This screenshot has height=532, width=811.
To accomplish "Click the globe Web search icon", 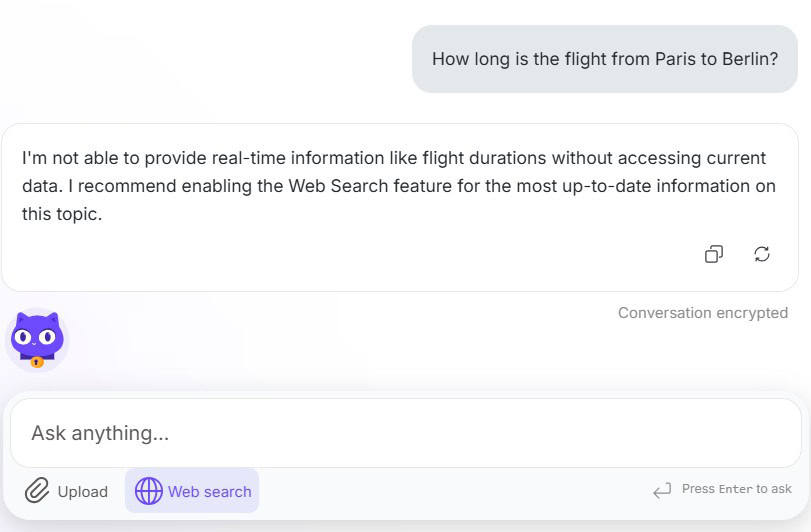I will pyautogui.click(x=148, y=491).
